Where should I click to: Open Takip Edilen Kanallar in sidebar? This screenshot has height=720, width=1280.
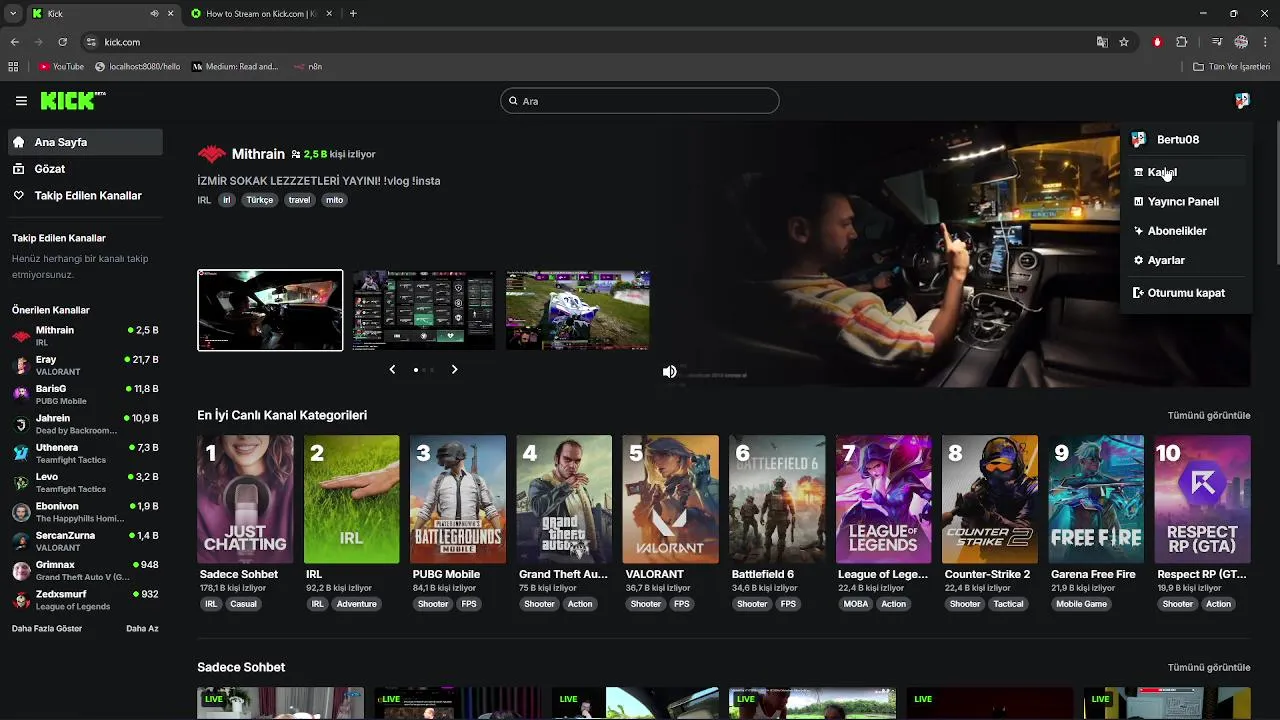click(85, 196)
